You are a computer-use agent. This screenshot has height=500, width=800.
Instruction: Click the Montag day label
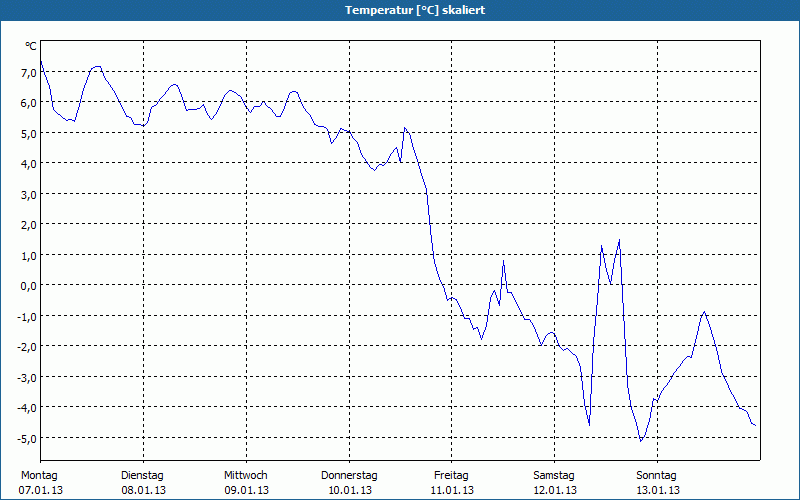pyautogui.click(x=39, y=476)
